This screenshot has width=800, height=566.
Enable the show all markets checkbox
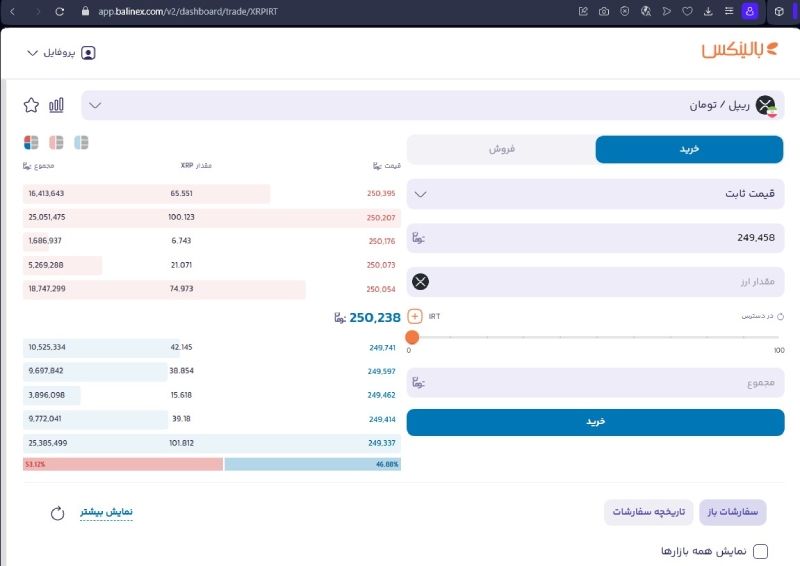(760, 551)
